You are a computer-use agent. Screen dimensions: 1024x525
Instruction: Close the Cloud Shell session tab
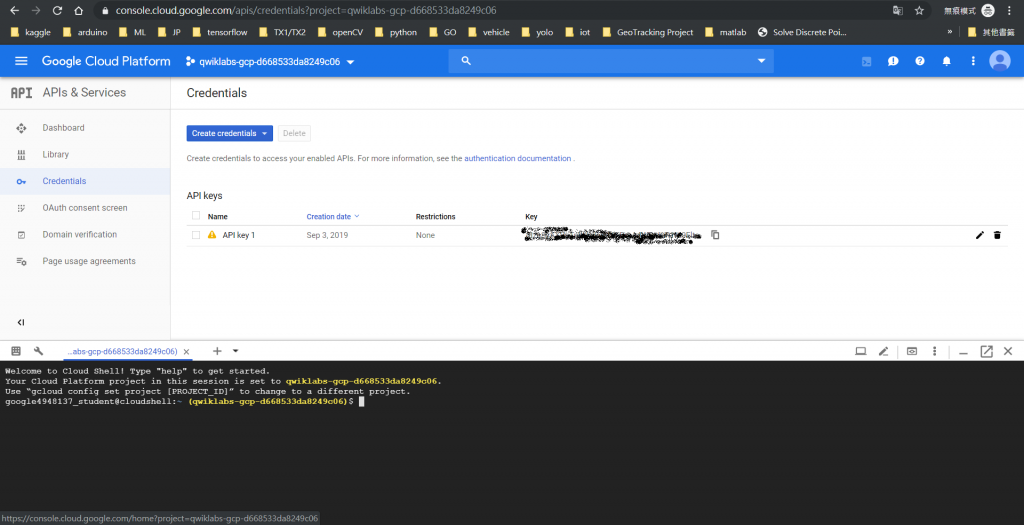click(186, 352)
